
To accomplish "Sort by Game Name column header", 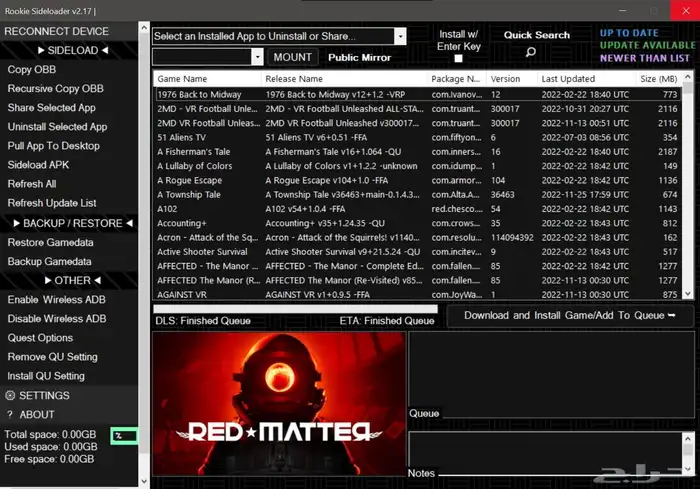I will point(208,79).
